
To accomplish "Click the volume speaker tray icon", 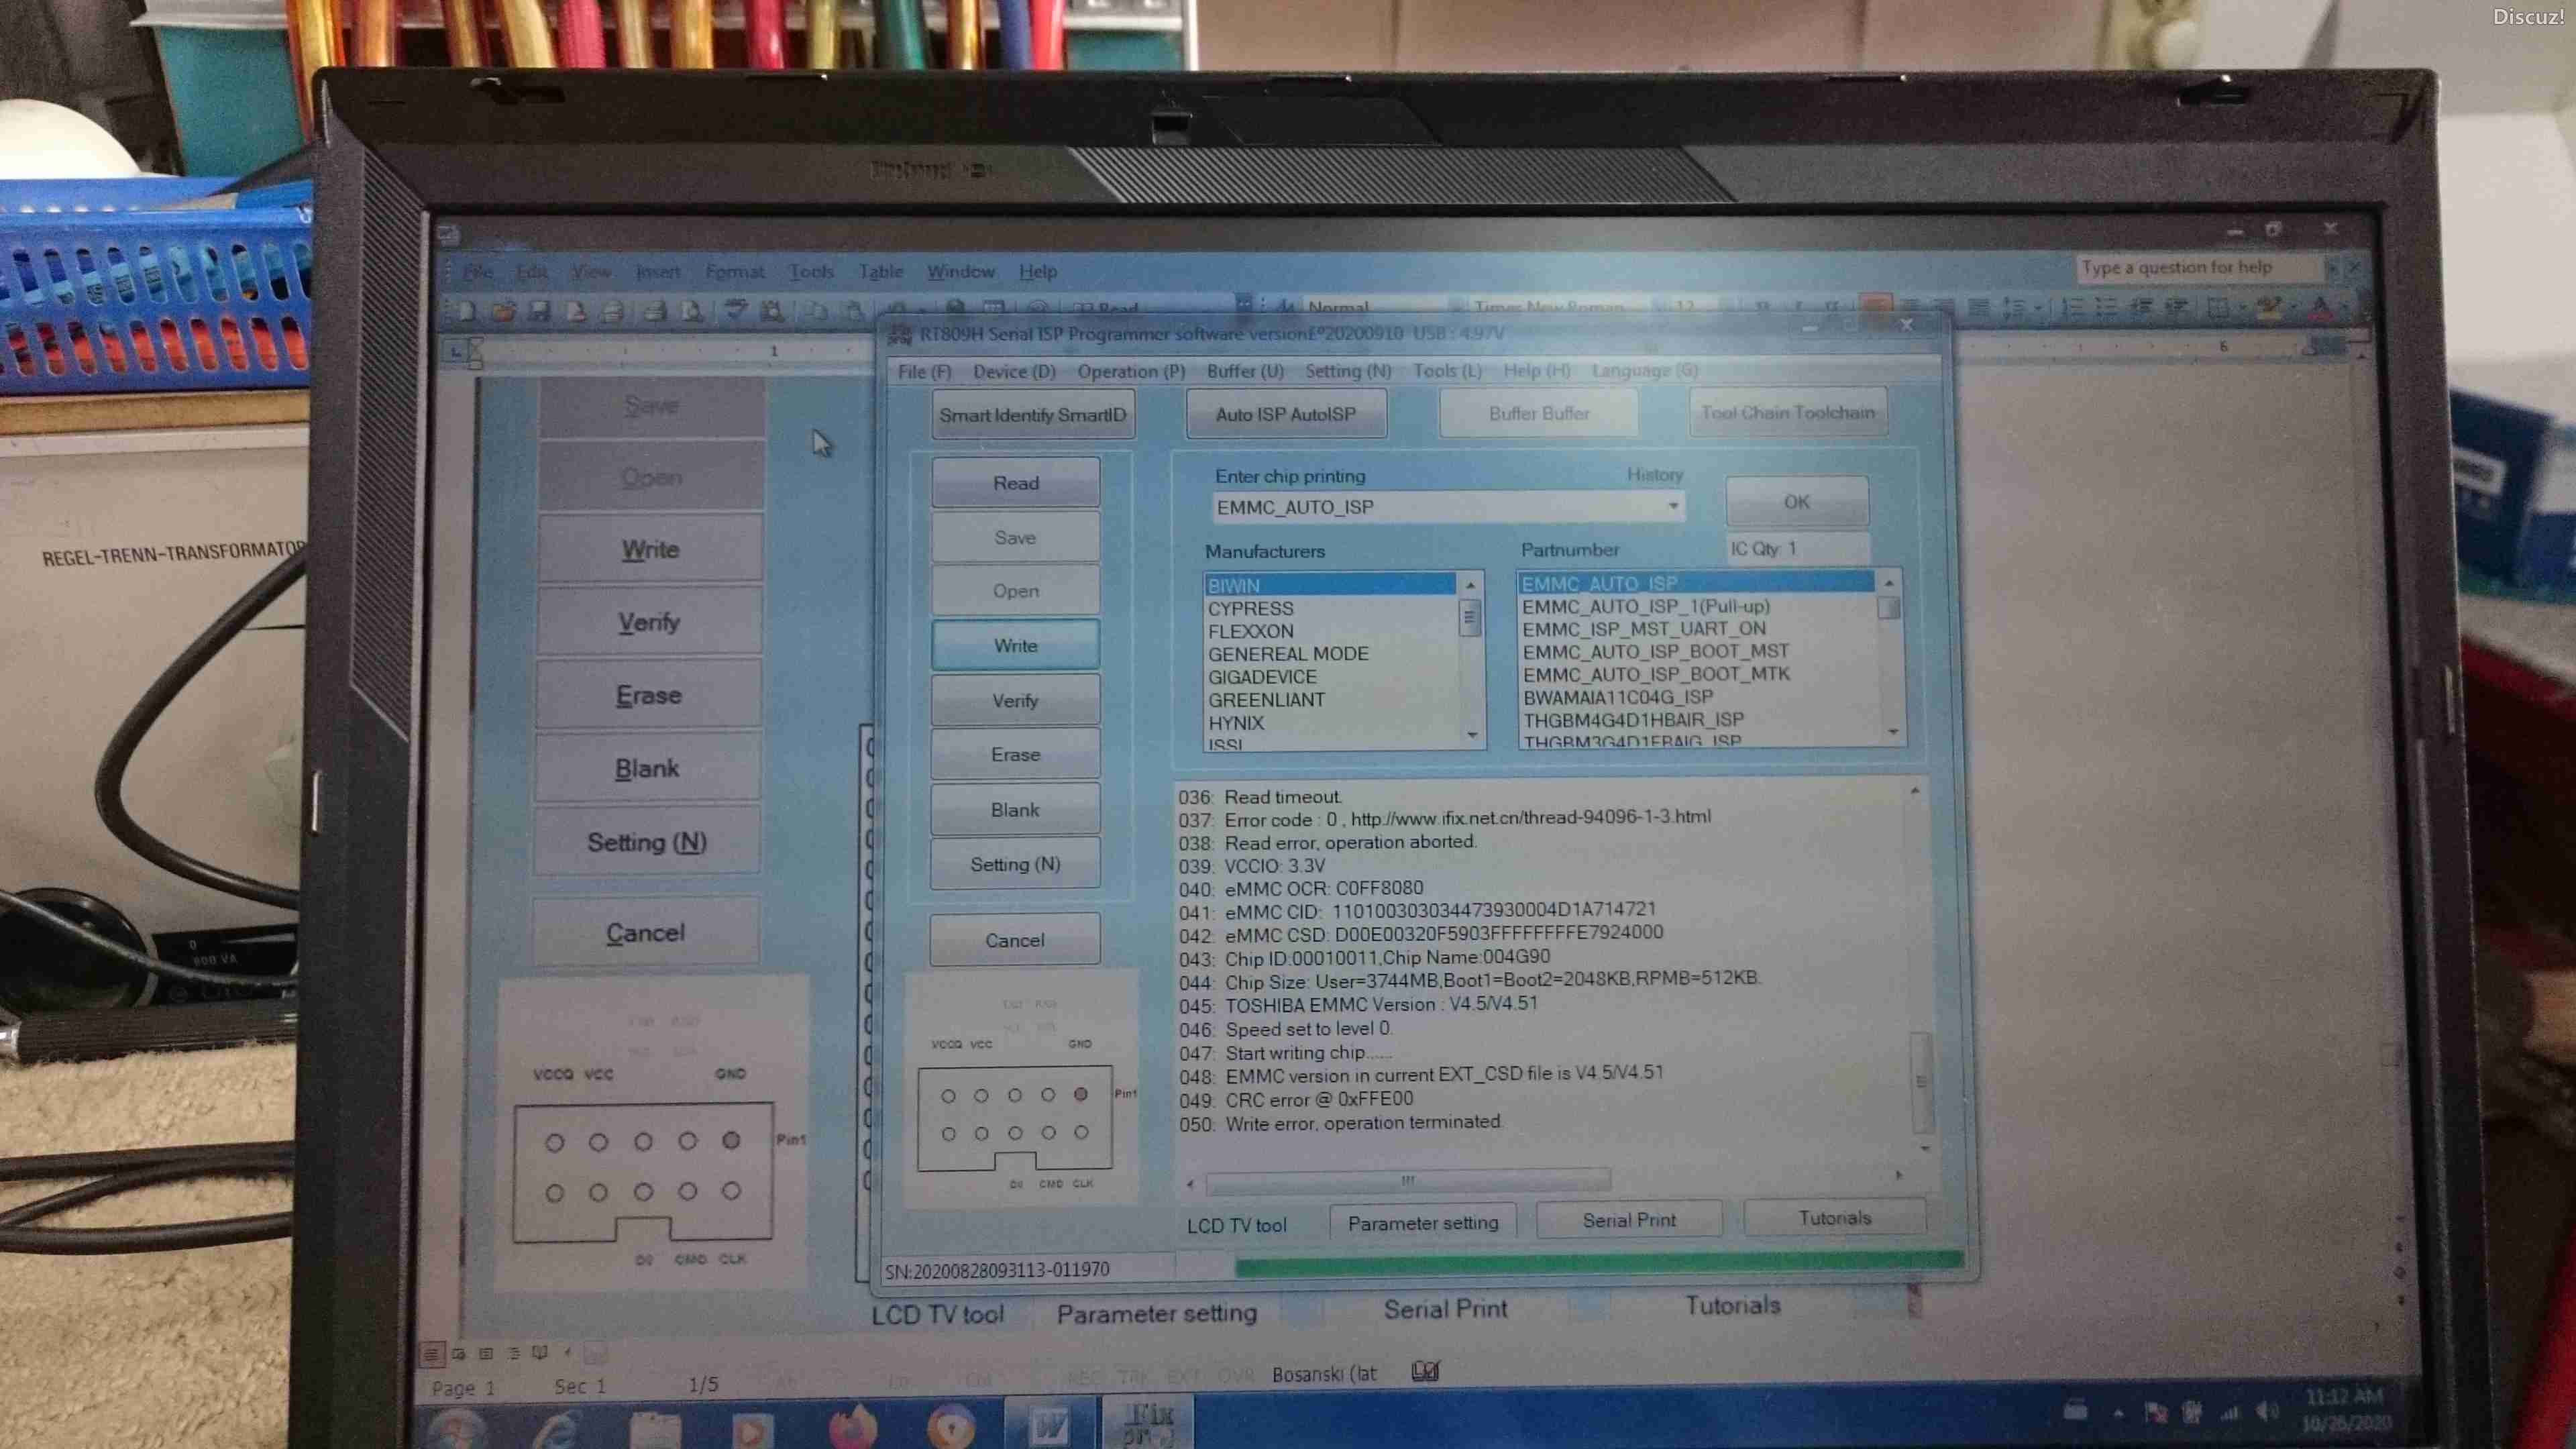I will pos(2266,1412).
